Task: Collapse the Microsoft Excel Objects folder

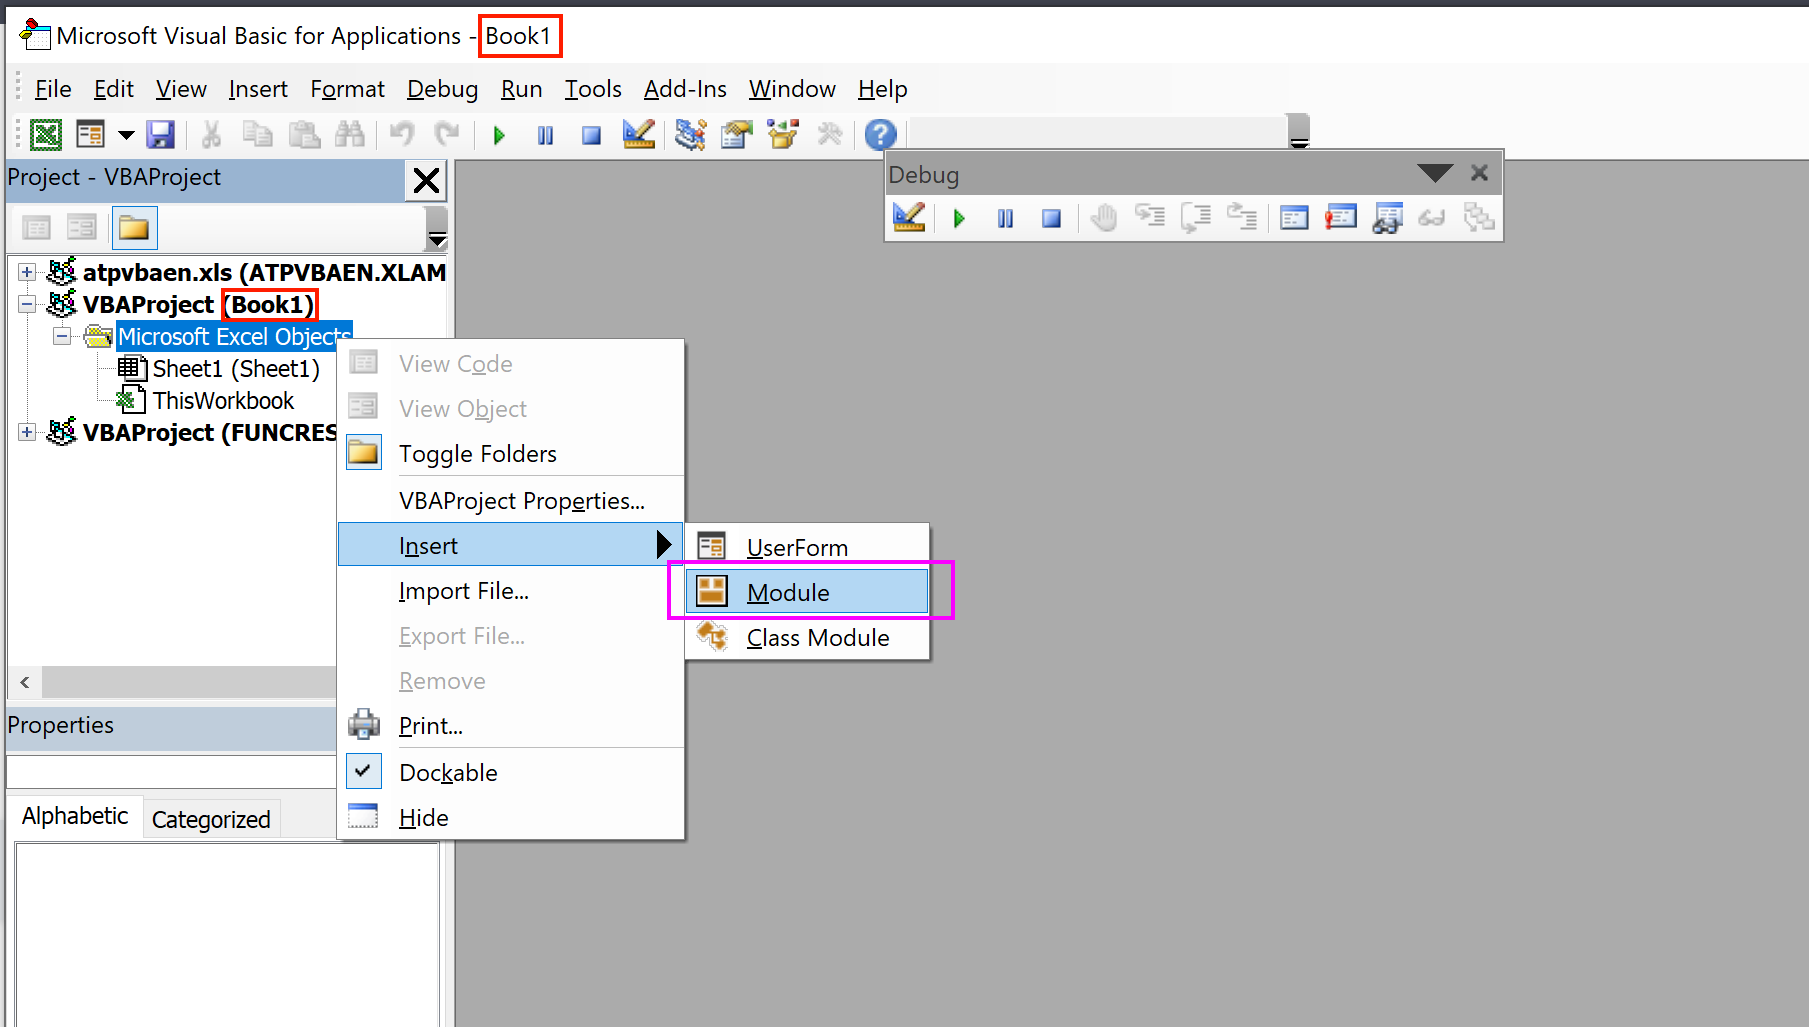Action: (62, 336)
